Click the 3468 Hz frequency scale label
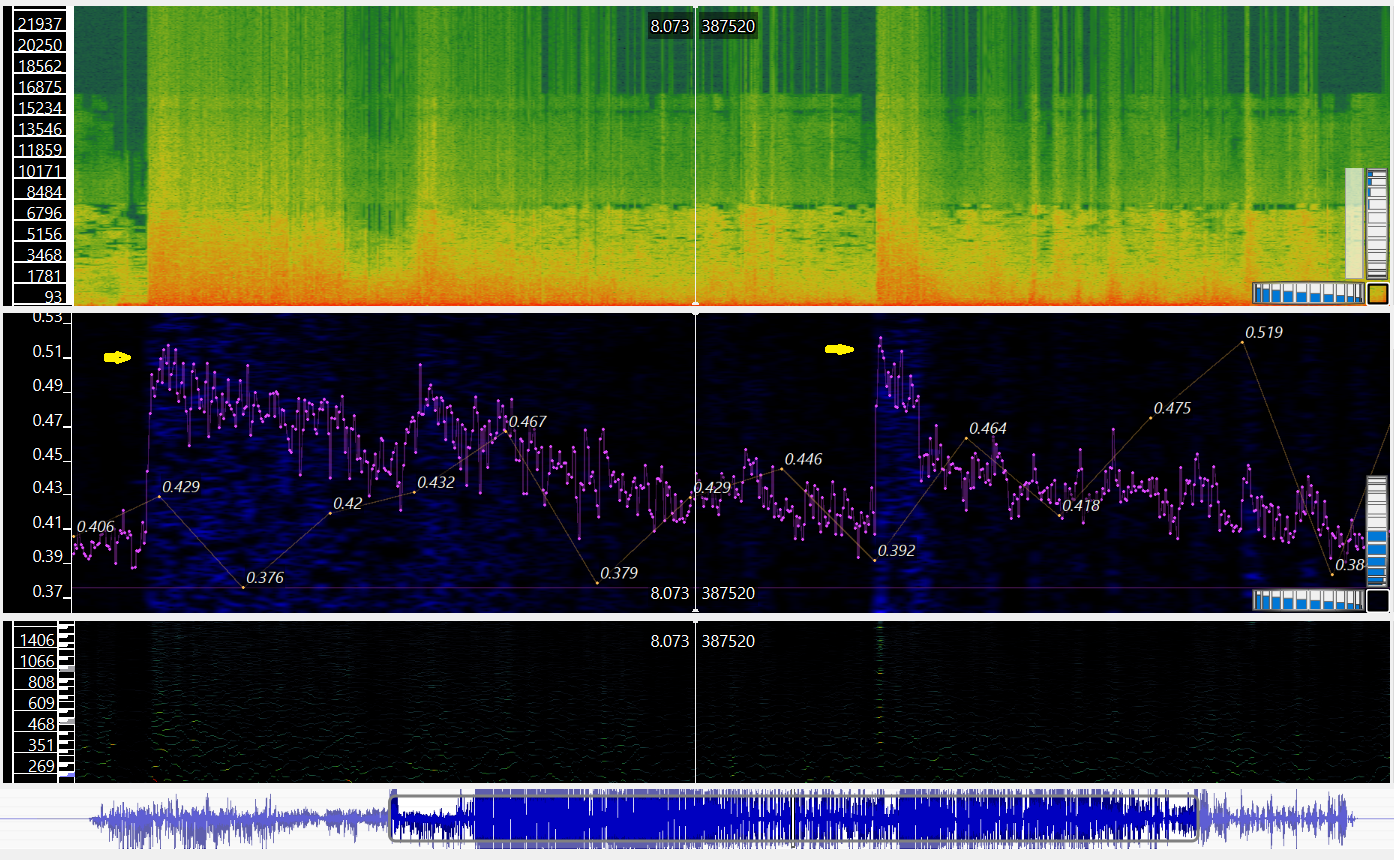 (x=45, y=255)
